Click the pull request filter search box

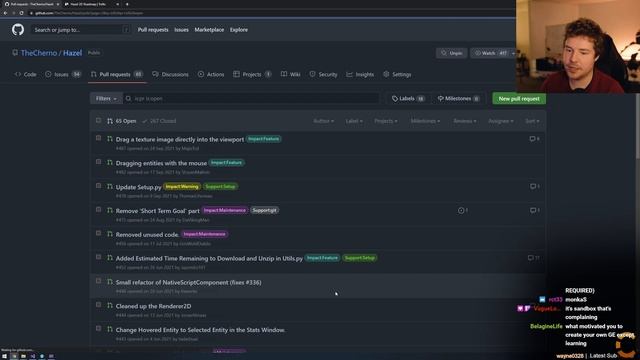point(251,98)
